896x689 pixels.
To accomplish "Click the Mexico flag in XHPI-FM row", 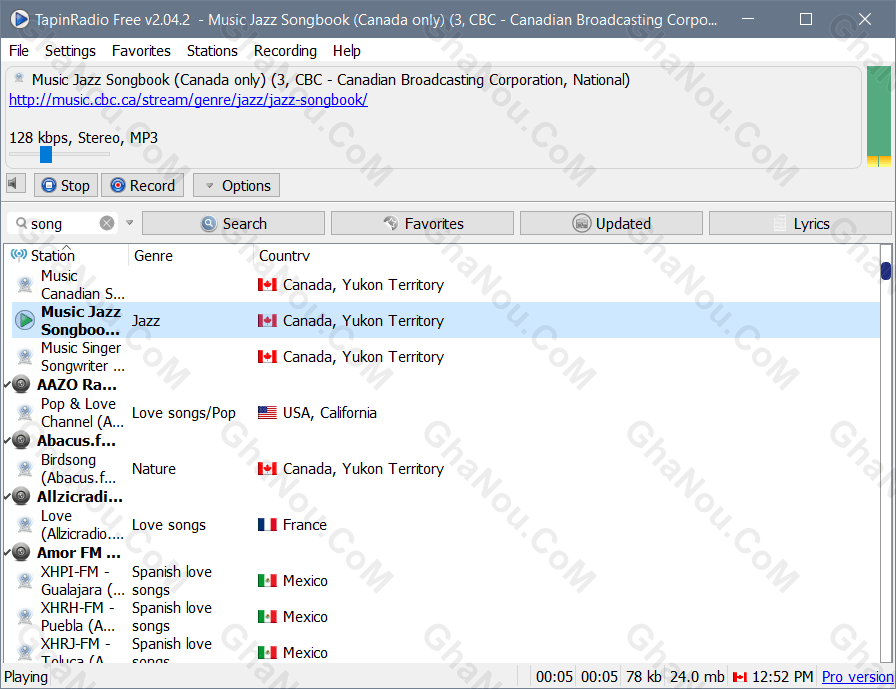I will click(267, 580).
